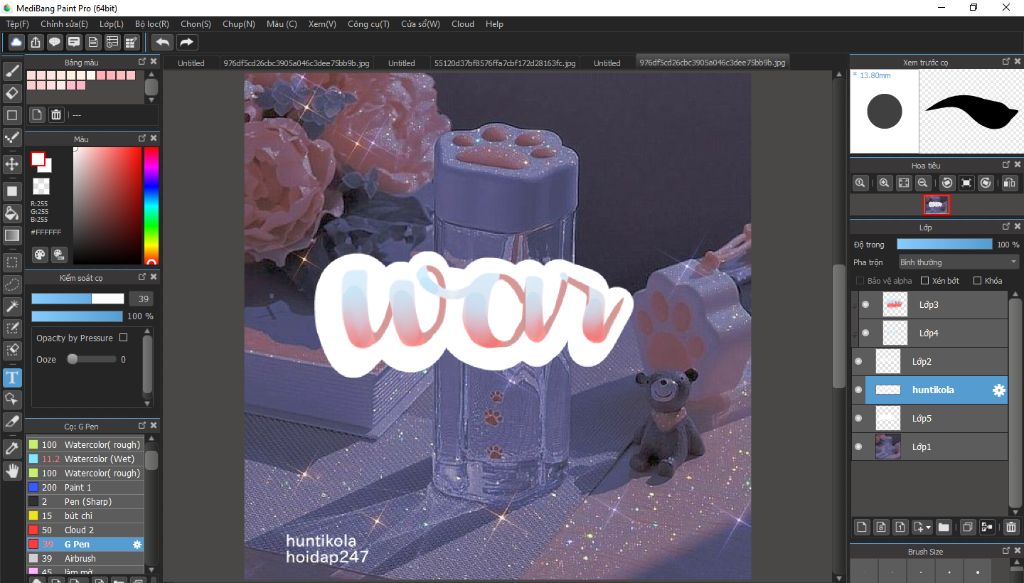Click the rainbow hue bar
This screenshot has height=583, width=1024.
(151, 205)
